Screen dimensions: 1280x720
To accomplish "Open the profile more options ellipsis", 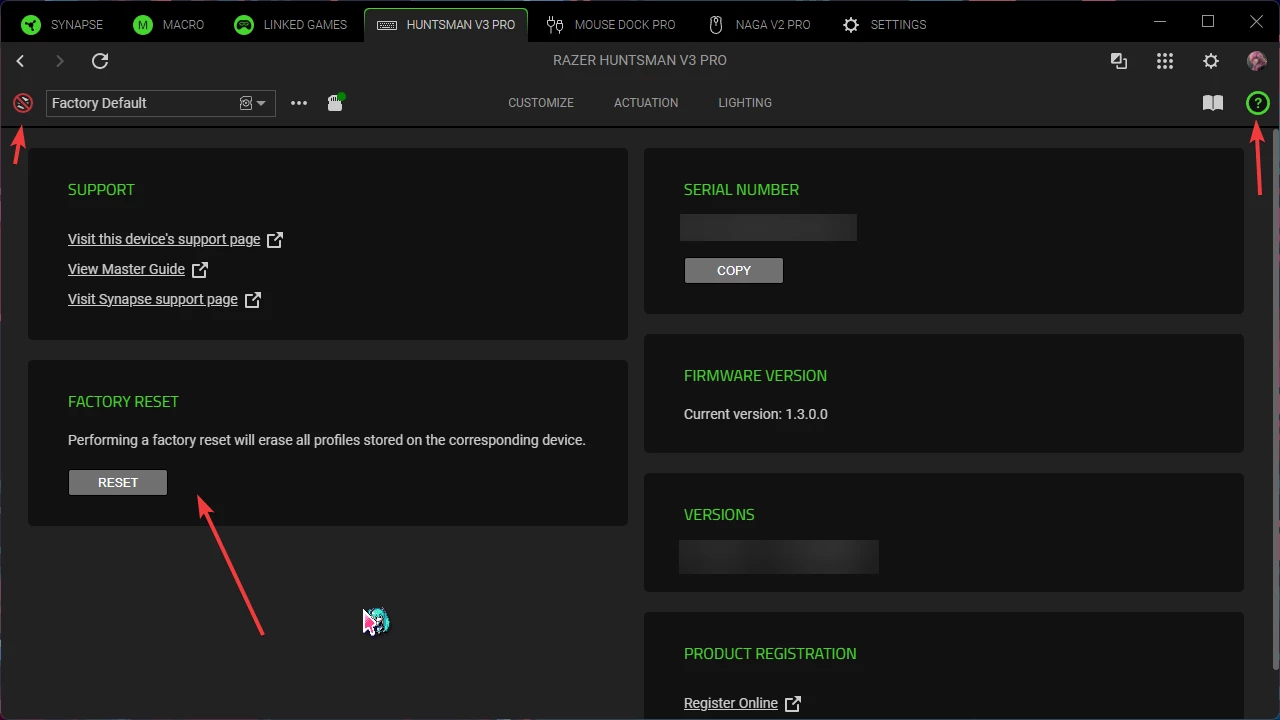I will (x=299, y=103).
